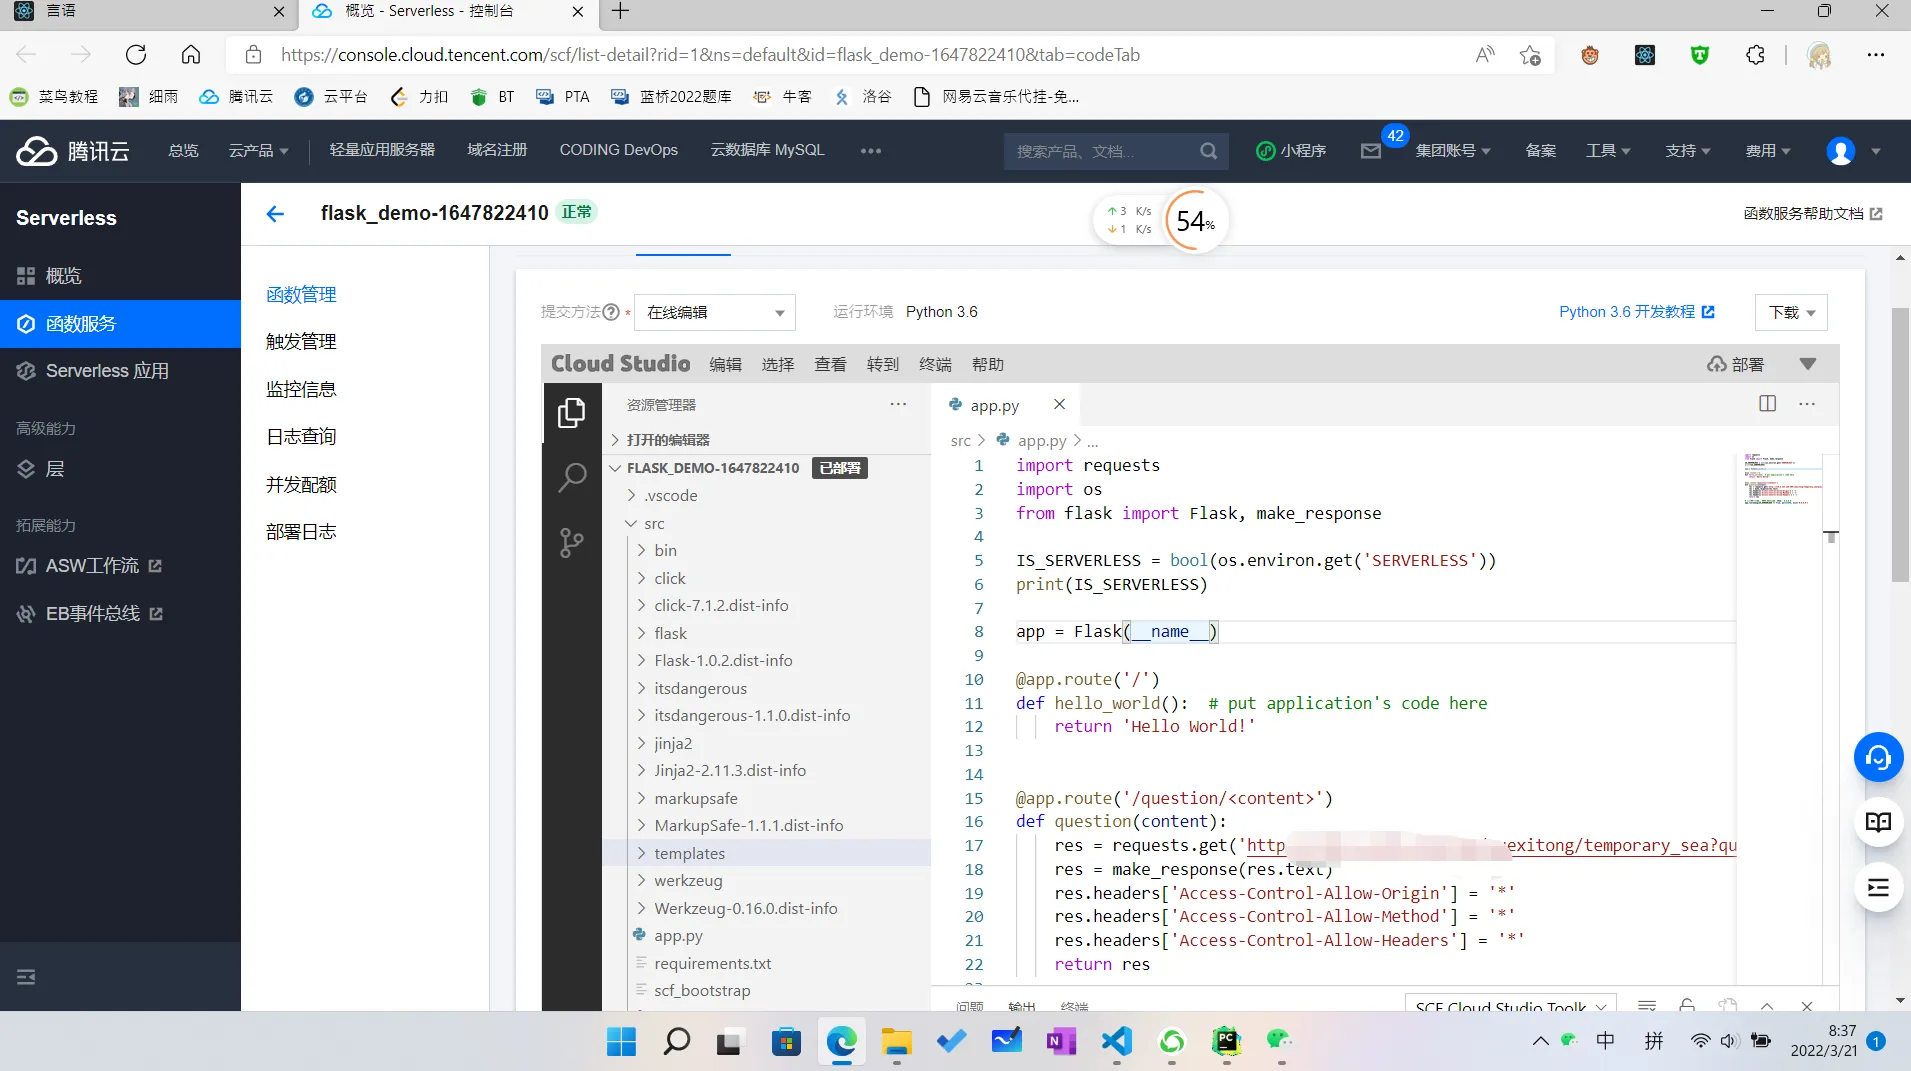This screenshot has width=1911, height=1071.
Task: Click the Windows Start button
Action: pyautogui.click(x=621, y=1041)
